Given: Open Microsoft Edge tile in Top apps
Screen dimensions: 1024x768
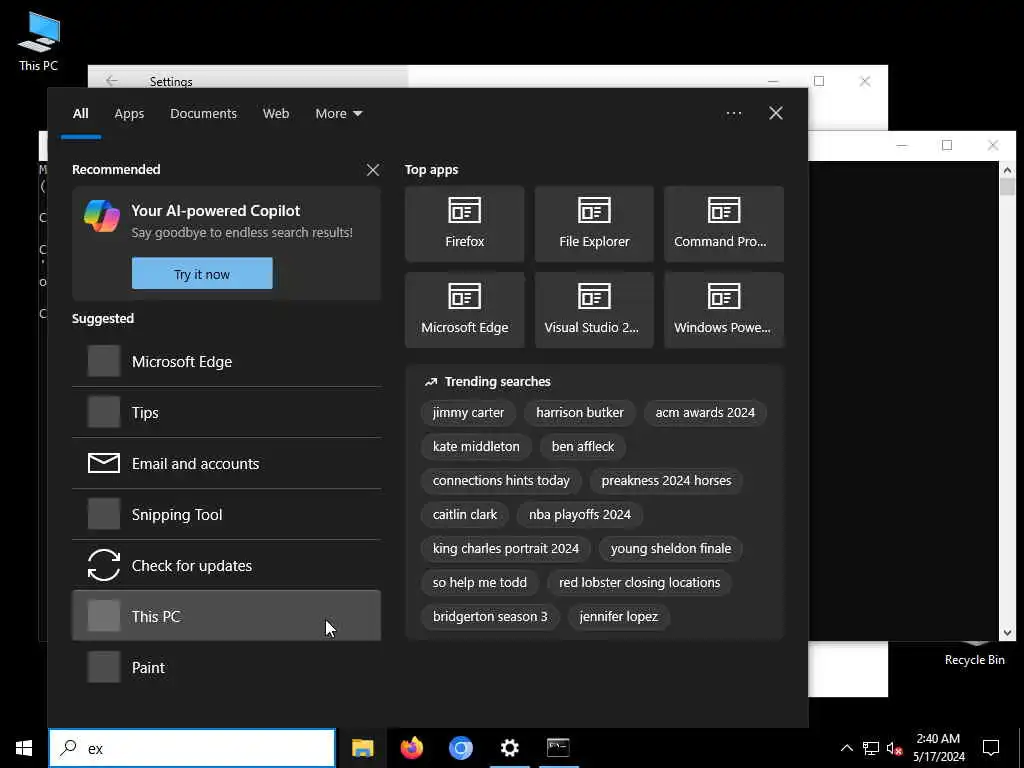Looking at the screenshot, I should tap(464, 310).
